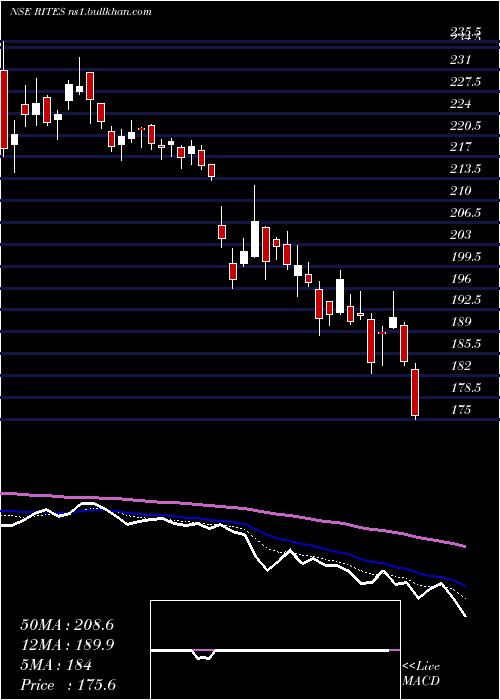This screenshot has height=700, width=500.
Task: Click the MACD histogram dip in inset box
Action: pos(204,654)
